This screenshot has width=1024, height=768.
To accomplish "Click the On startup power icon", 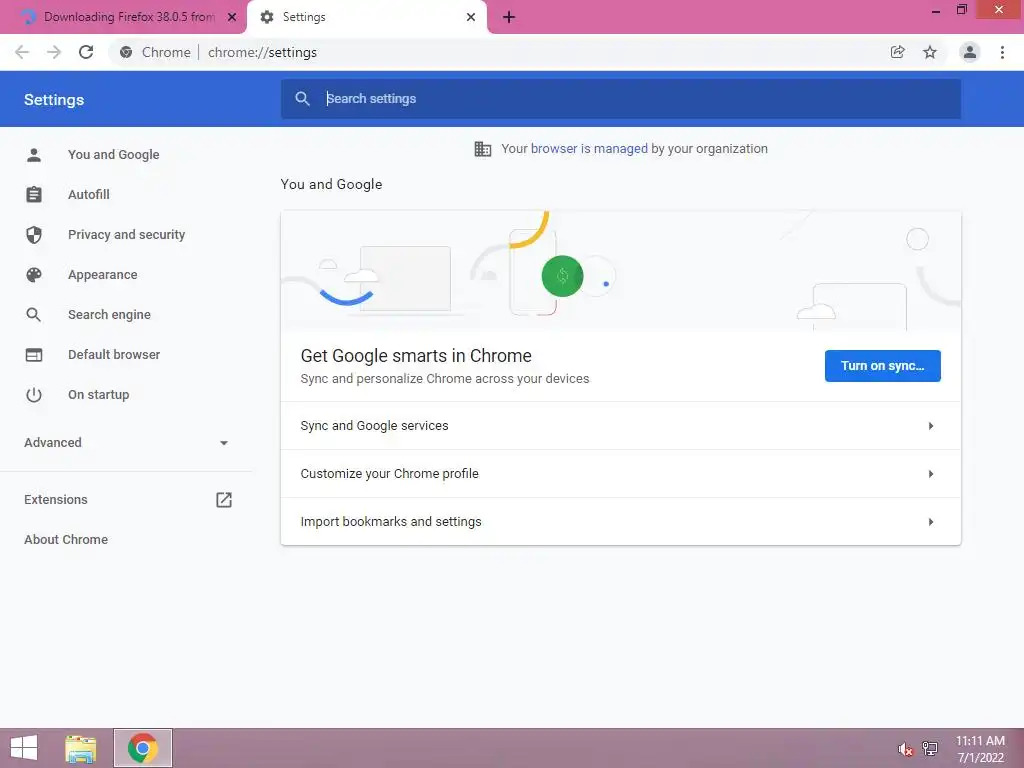I will pyautogui.click(x=34, y=394).
